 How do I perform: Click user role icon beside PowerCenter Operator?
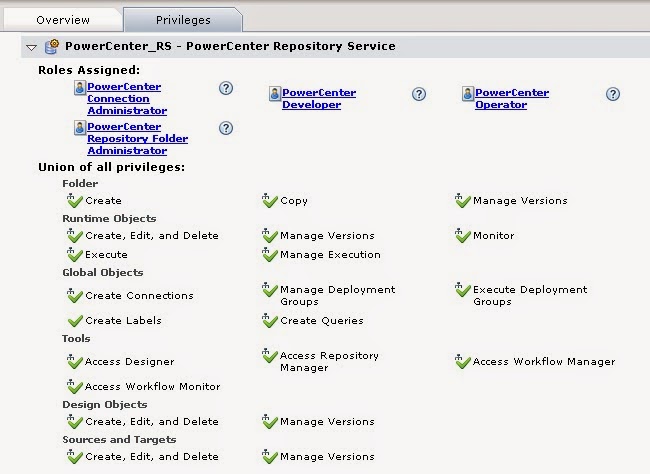point(467,93)
